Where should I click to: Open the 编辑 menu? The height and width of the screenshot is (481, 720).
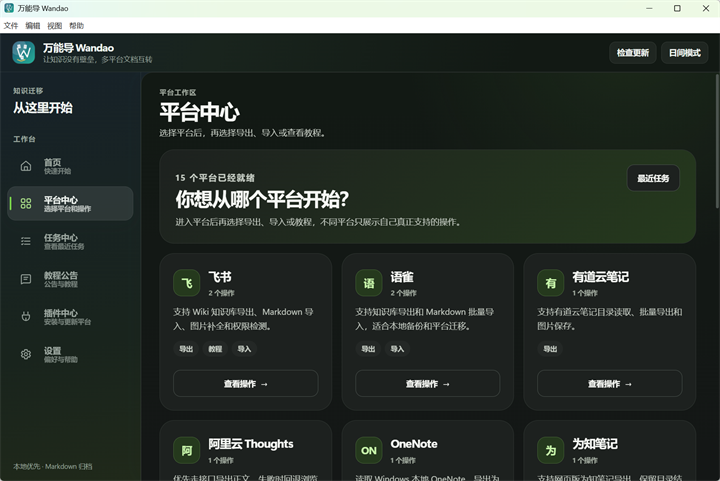33,26
